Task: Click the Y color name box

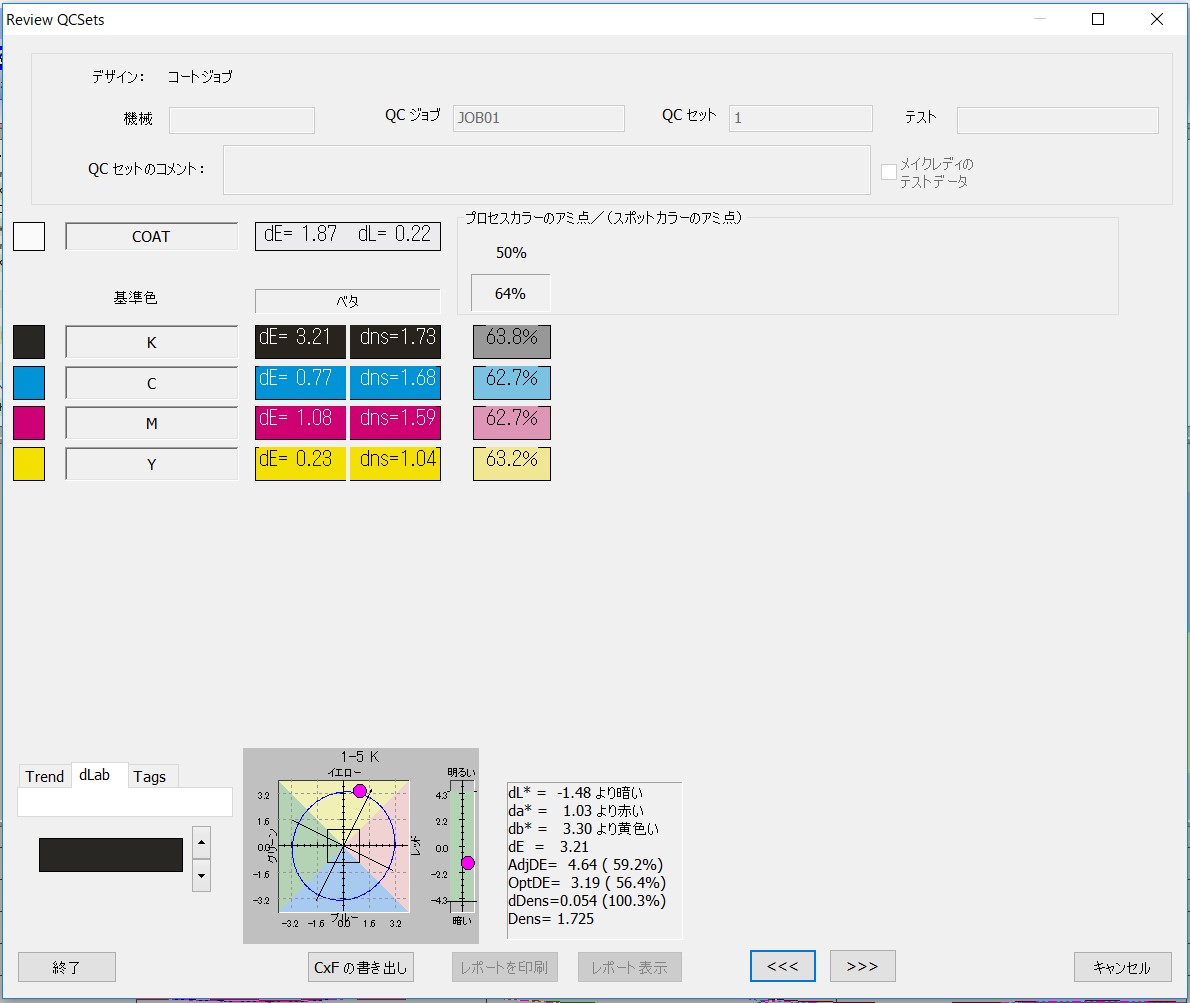Action: pyautogui.click(x=151, y=464)
